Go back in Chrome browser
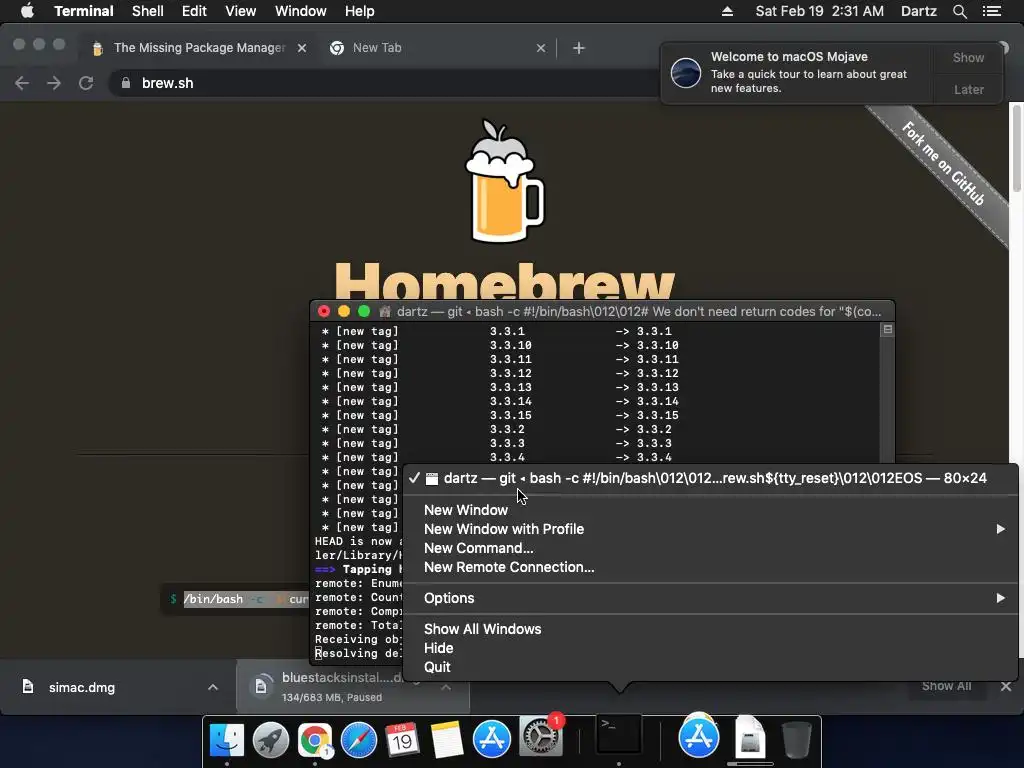1024x768 pixels. click(x=22, y=83)
